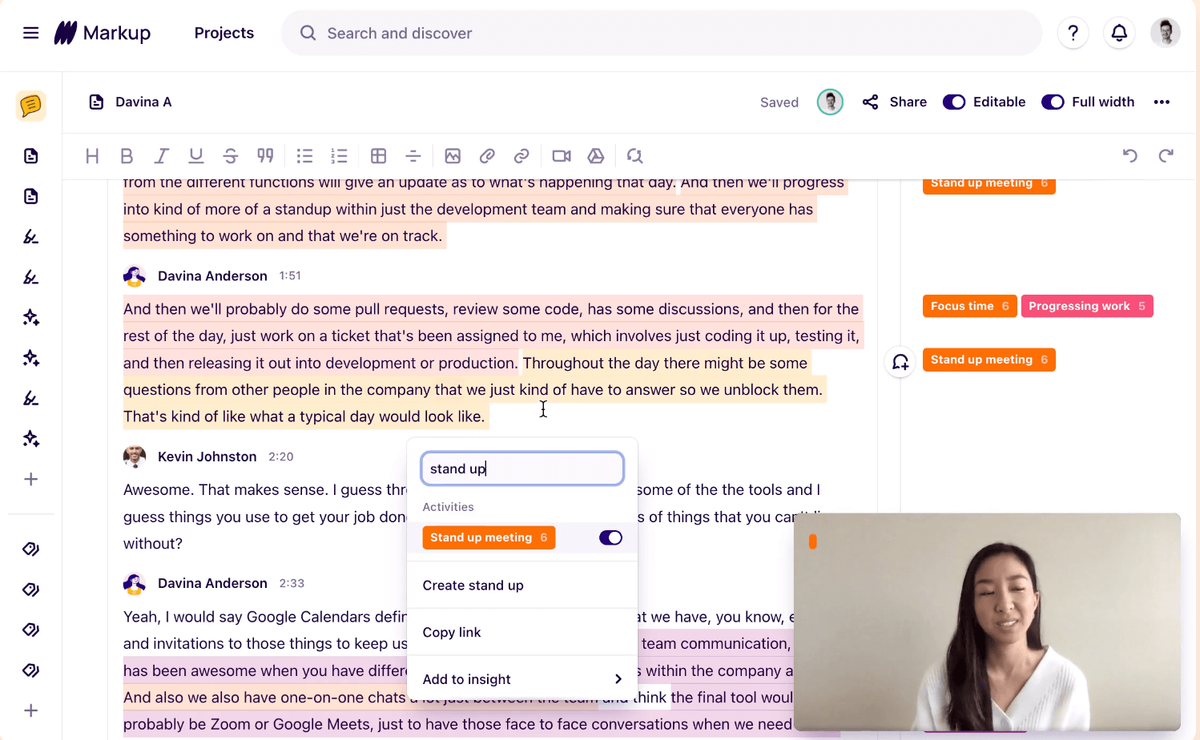Select Create stand up from the menu

tap(473, 585)
